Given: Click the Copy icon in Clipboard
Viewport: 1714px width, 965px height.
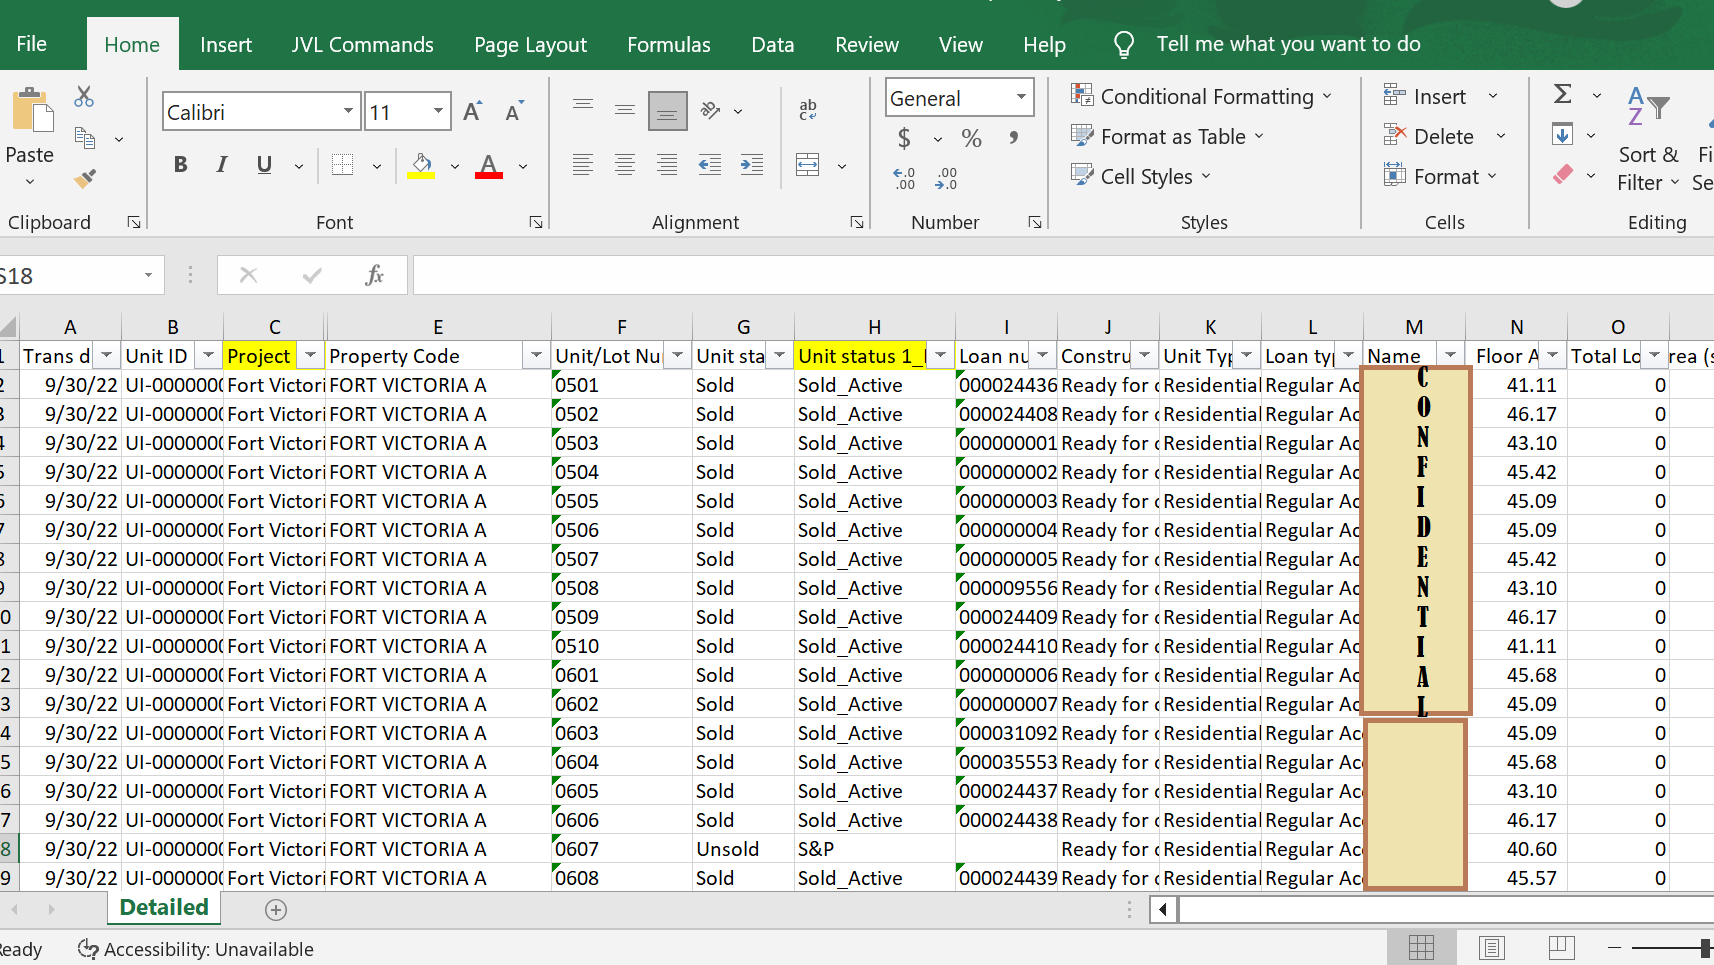Looking at the screenshot, I should pyautogui.click(x=85, y=138).
